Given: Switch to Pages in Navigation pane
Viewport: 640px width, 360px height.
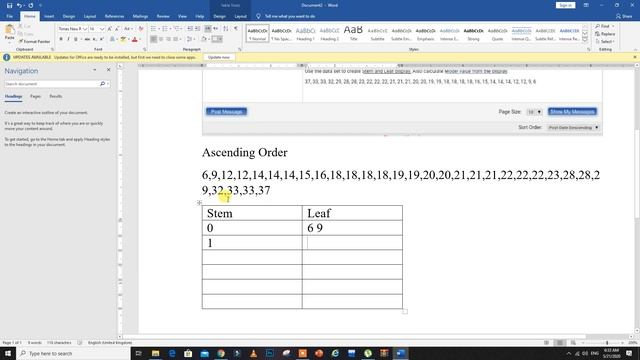Looking at the screenshot, I should (36, 96).
